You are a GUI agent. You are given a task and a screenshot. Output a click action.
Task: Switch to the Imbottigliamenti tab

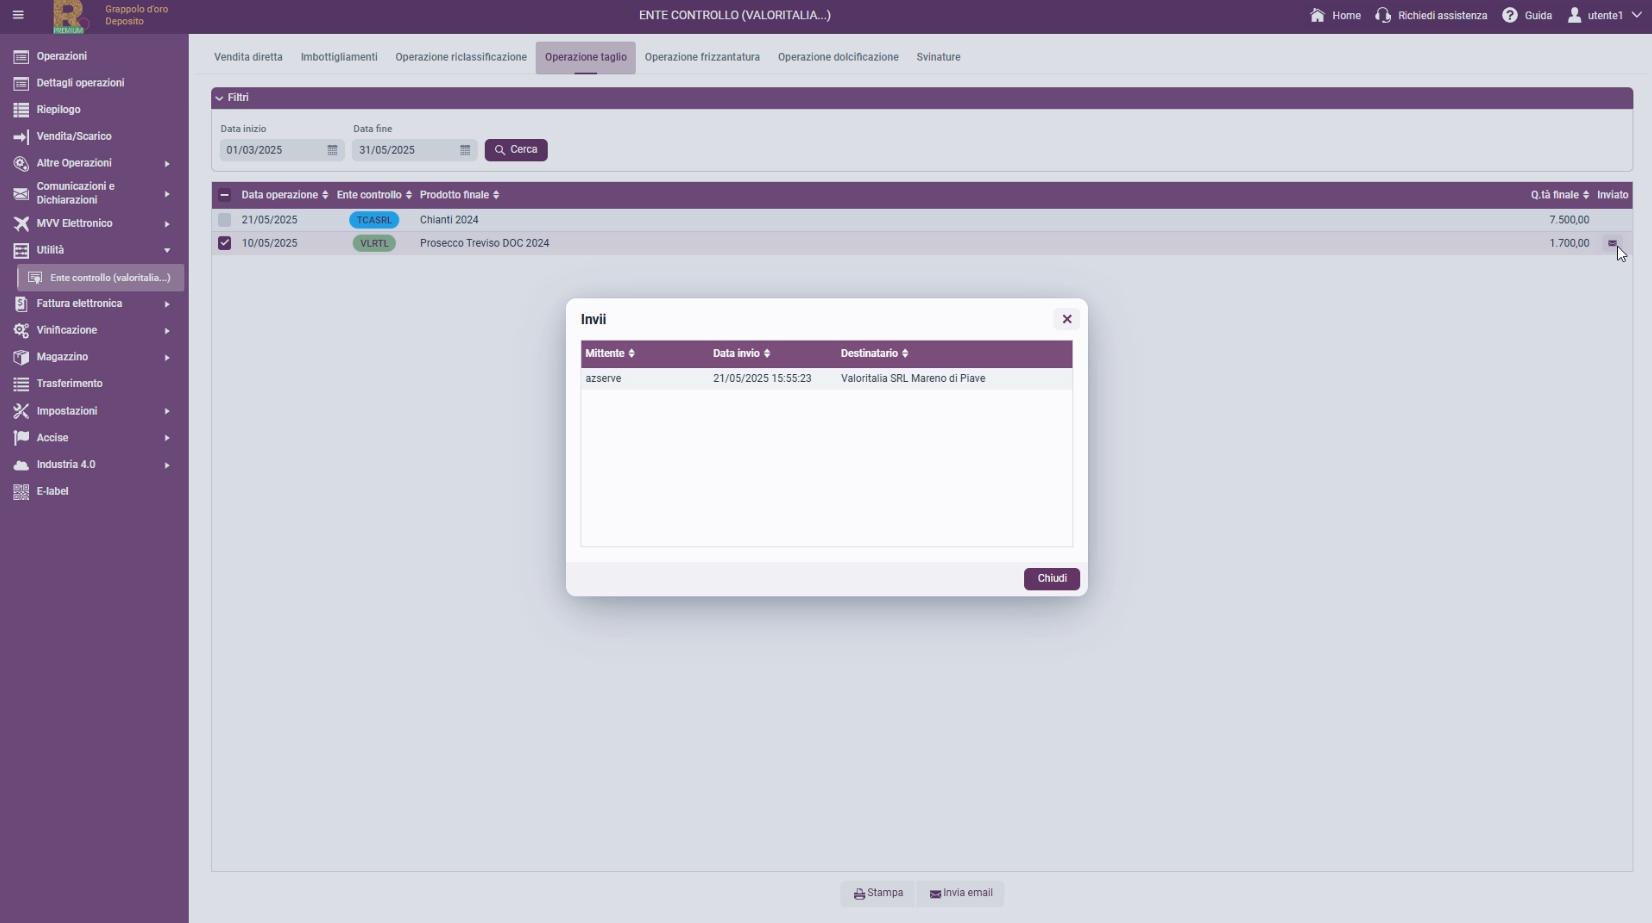tap(339, 57)
